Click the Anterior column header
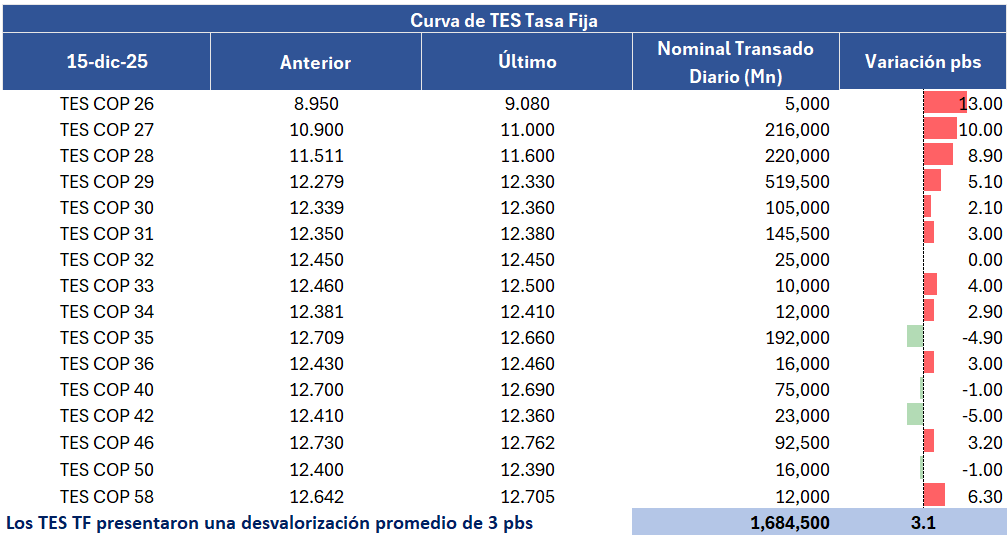 (315, 62)
